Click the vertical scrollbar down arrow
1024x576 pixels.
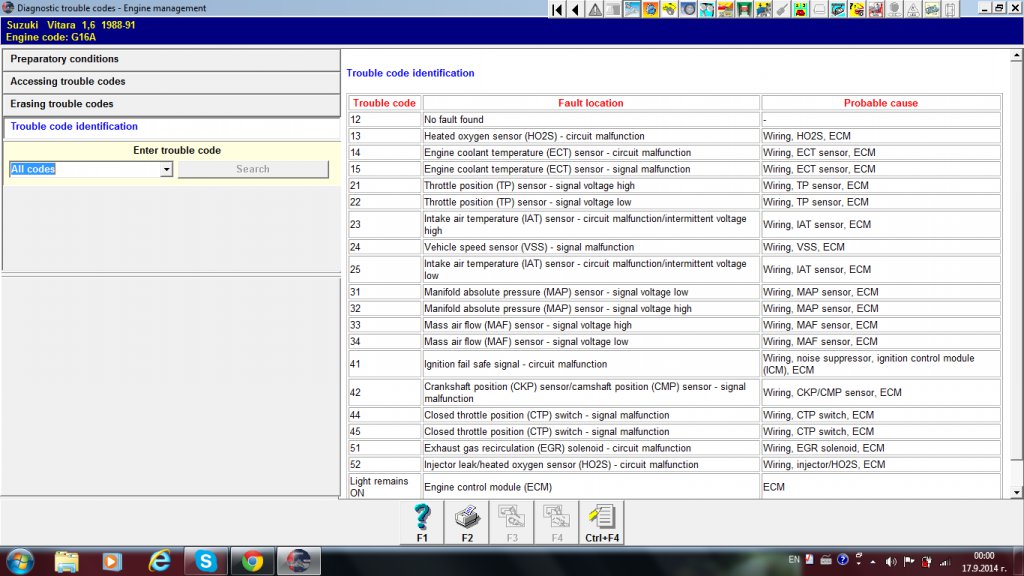tap(1016, 492)
